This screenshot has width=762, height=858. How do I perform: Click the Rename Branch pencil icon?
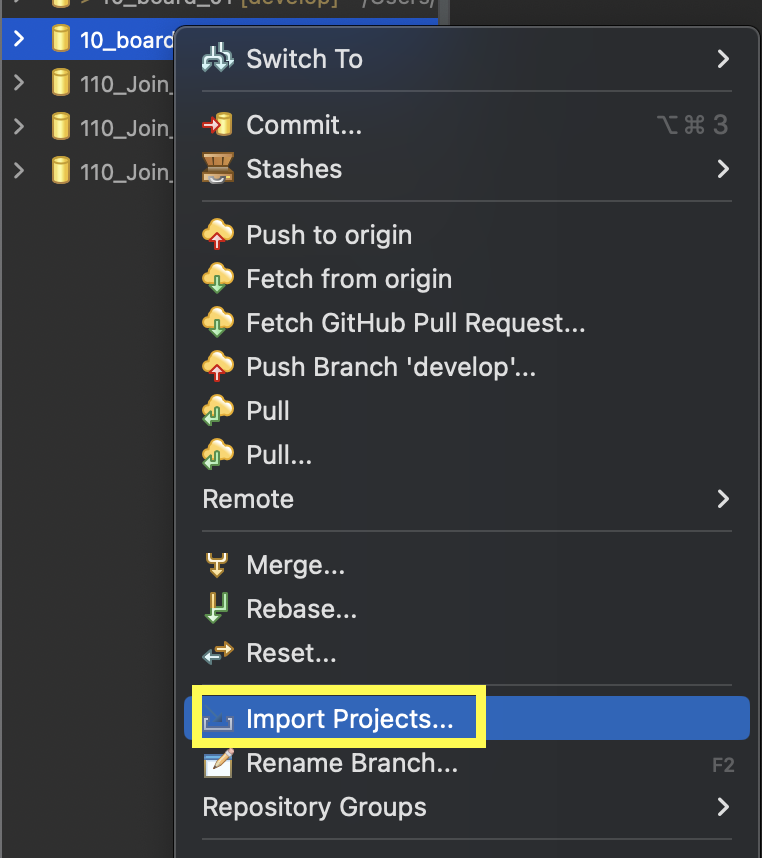(217, 764)
